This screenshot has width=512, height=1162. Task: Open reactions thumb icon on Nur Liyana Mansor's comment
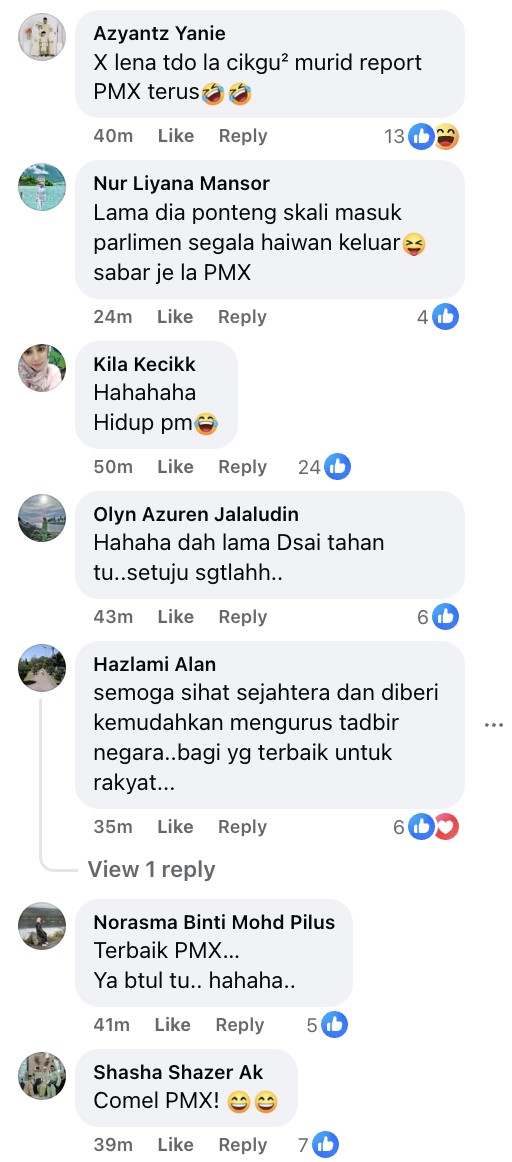445,317
